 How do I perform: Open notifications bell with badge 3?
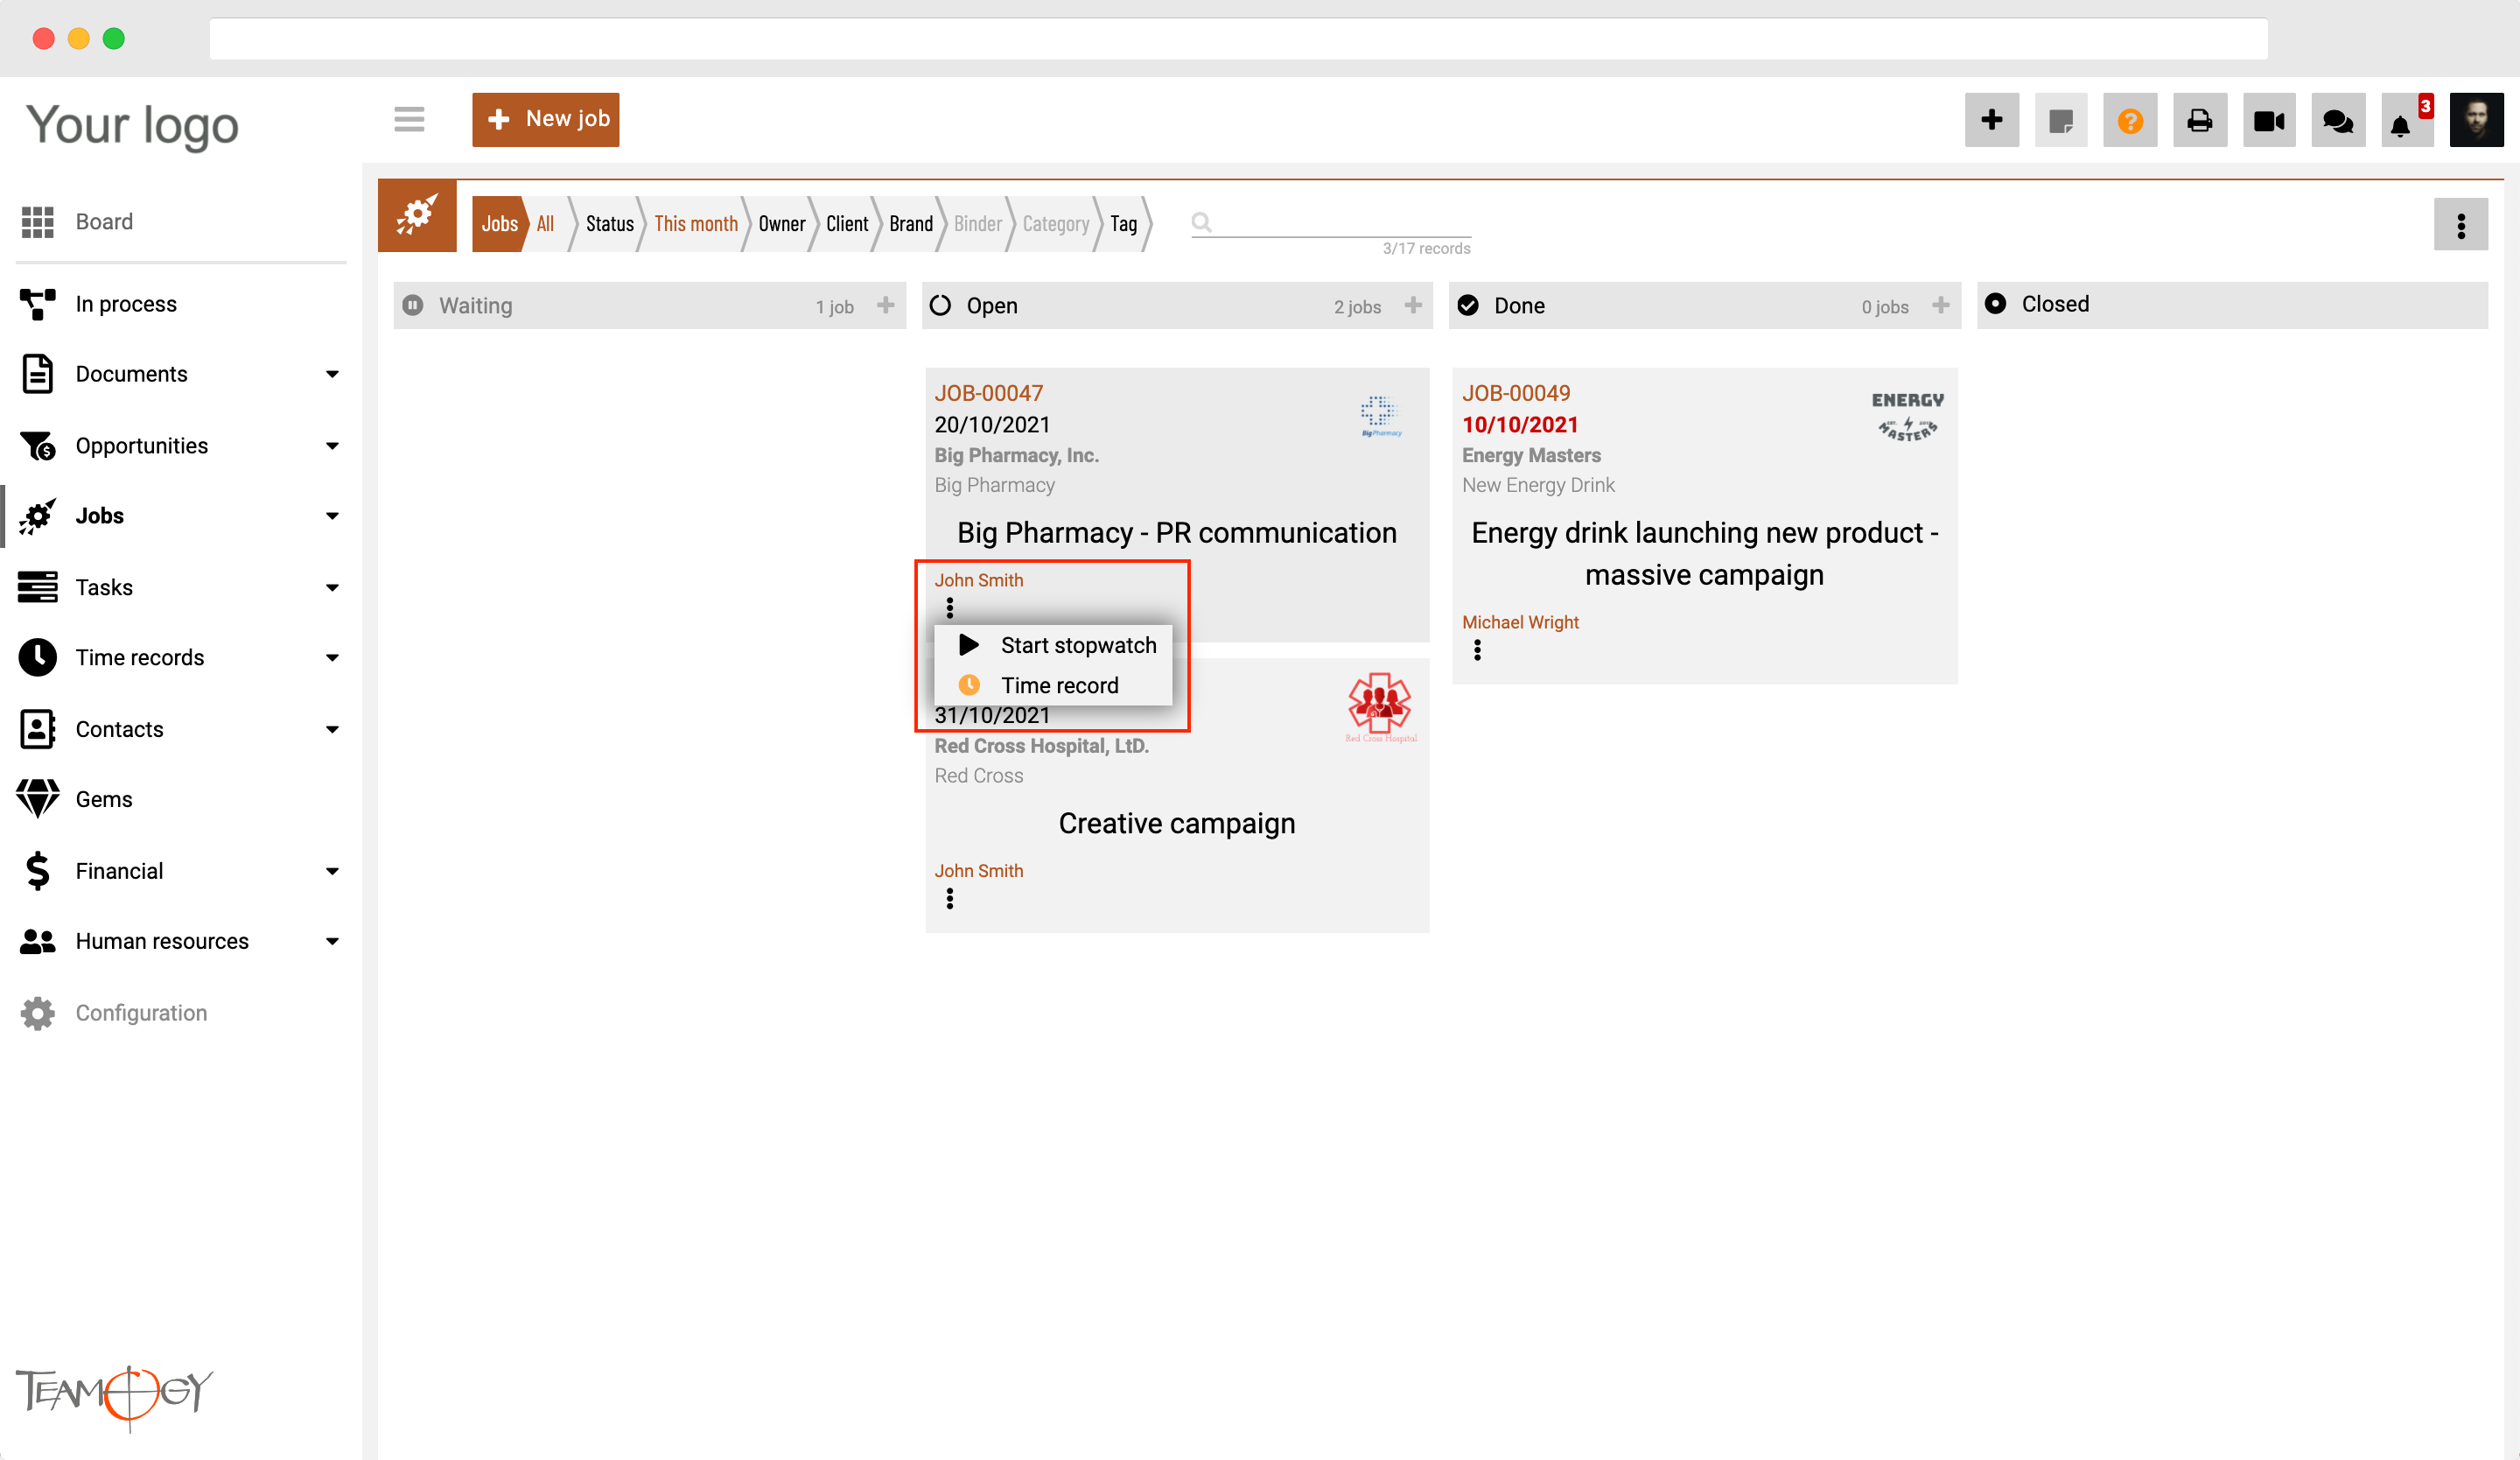(2407, 120)
